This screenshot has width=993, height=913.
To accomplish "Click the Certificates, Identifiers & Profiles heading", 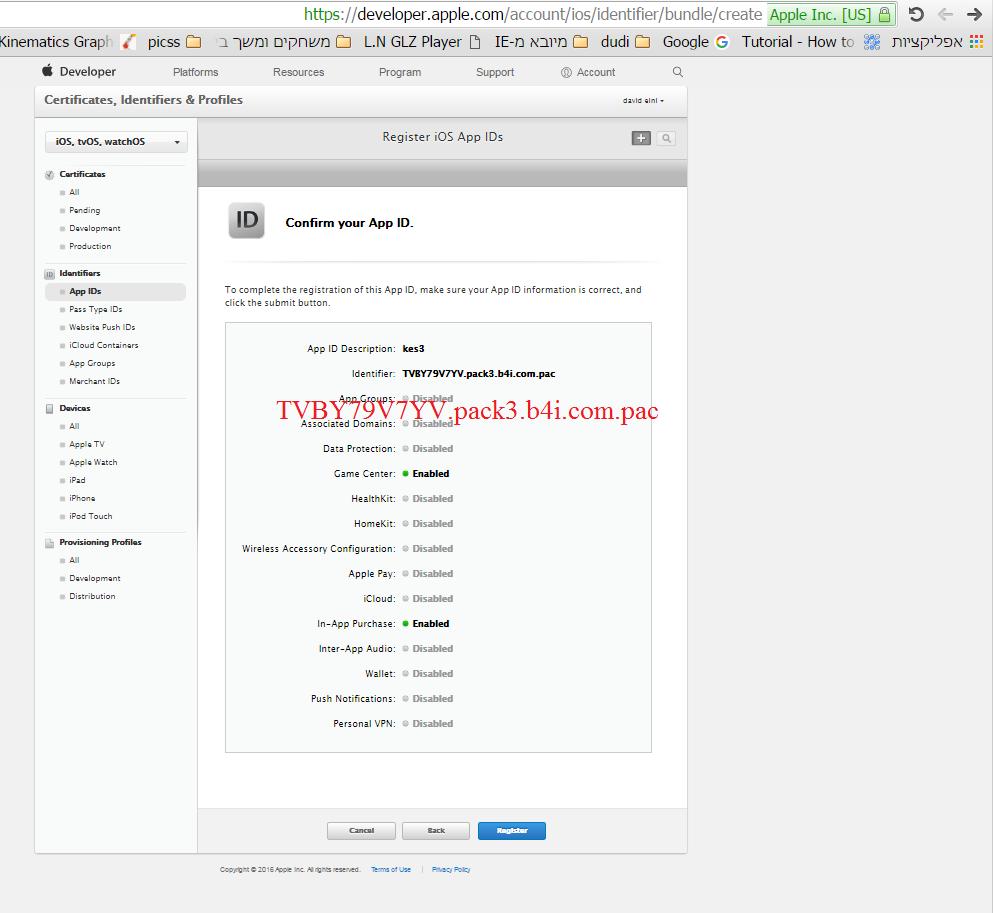I will [144, 99].
